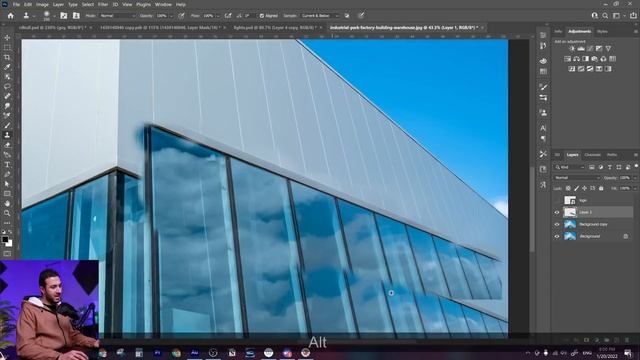This screenshot has width=640, height=360.
Task: Open the options bar Mode dropdown
Action: (117, 16)
